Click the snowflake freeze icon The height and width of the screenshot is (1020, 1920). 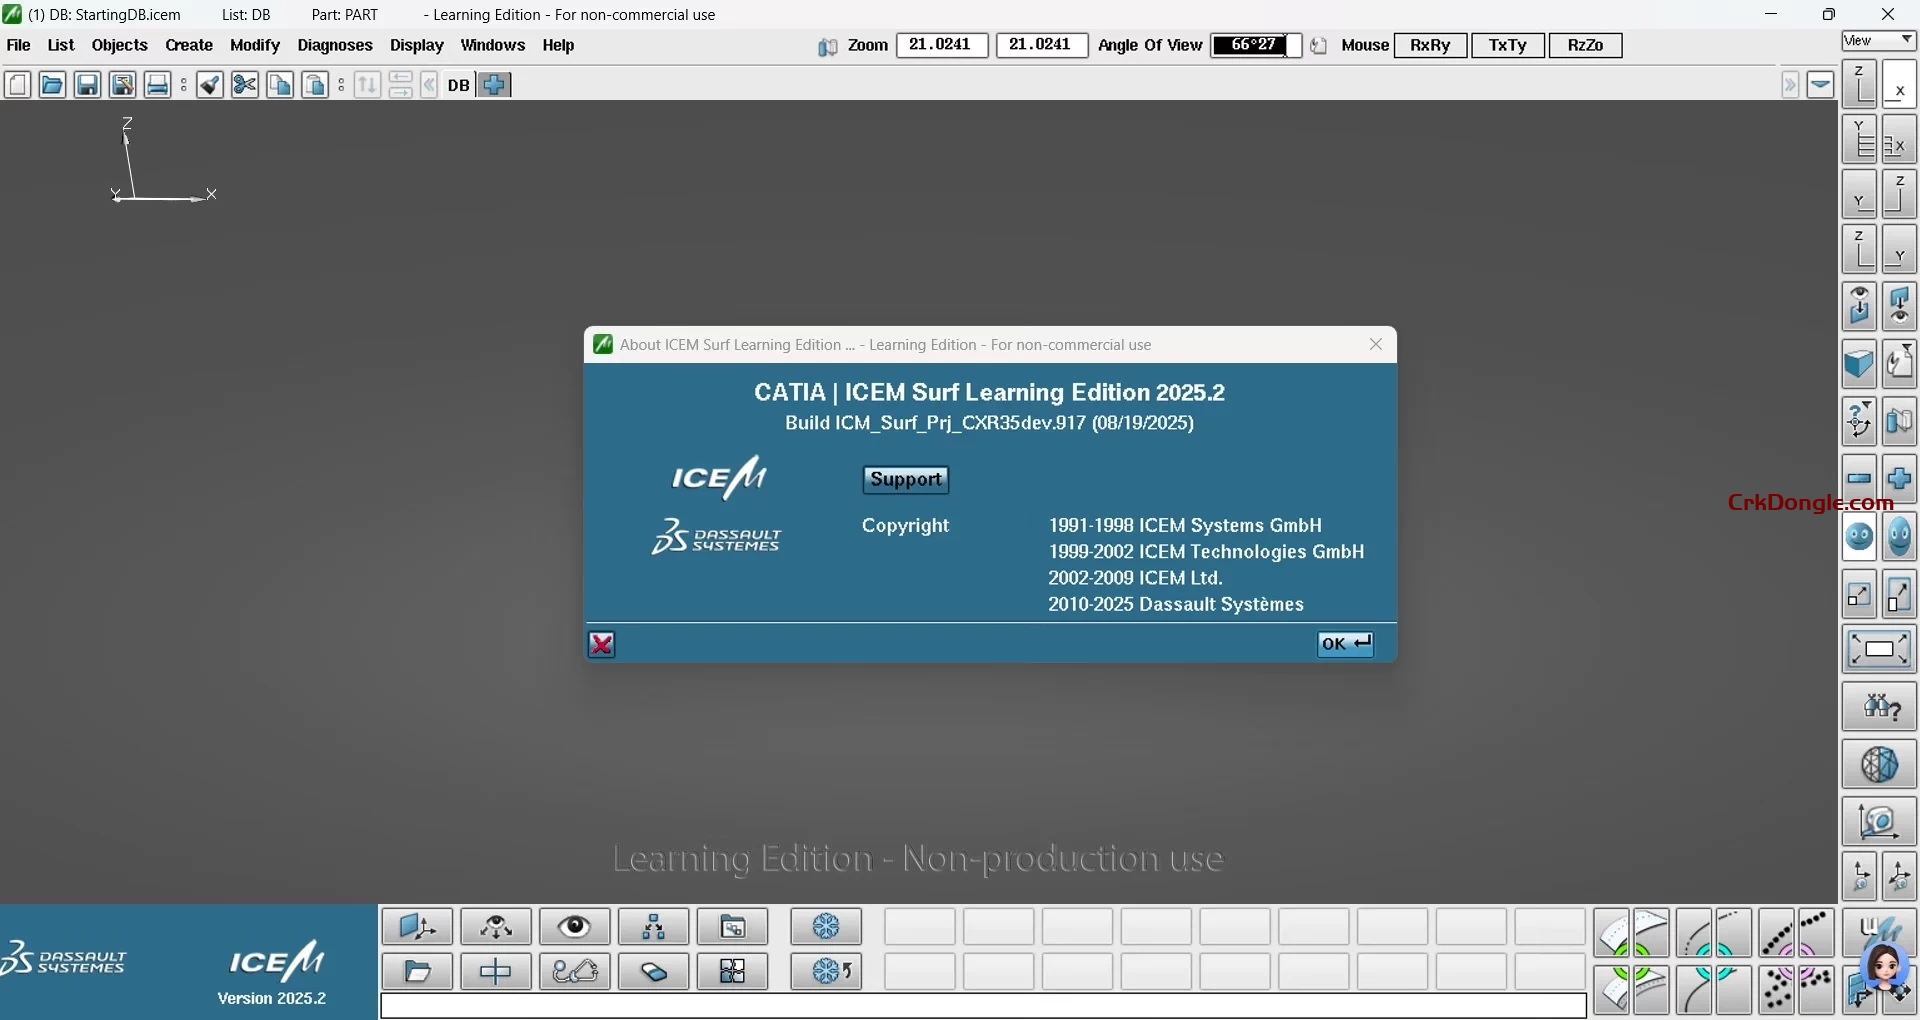826,926
